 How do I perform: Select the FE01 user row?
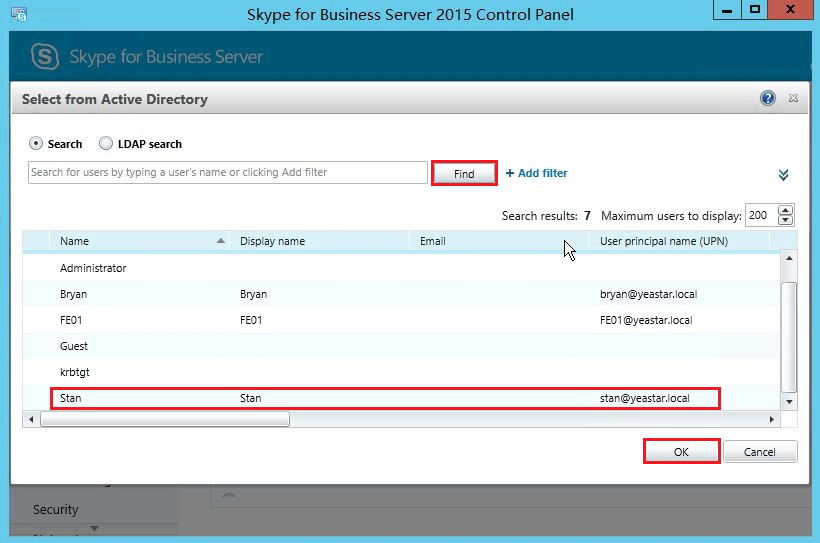(402, 320)
